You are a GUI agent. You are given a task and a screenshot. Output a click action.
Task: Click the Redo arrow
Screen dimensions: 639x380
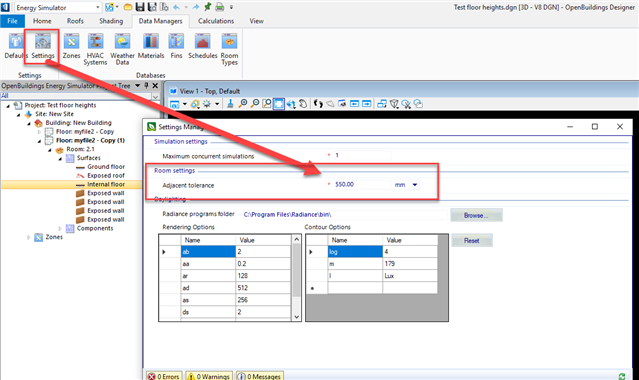point(196,7)
